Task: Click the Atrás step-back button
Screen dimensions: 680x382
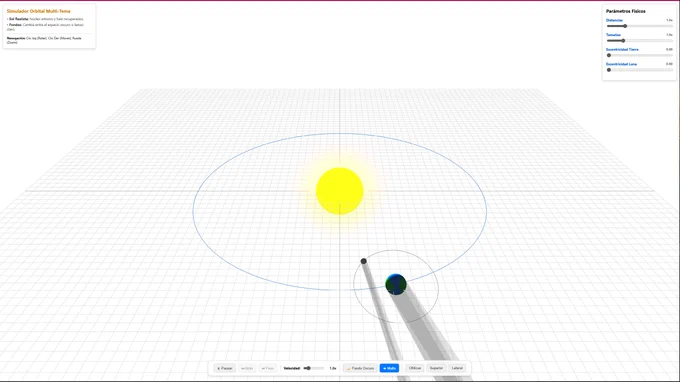Action: tap(247, 368)
